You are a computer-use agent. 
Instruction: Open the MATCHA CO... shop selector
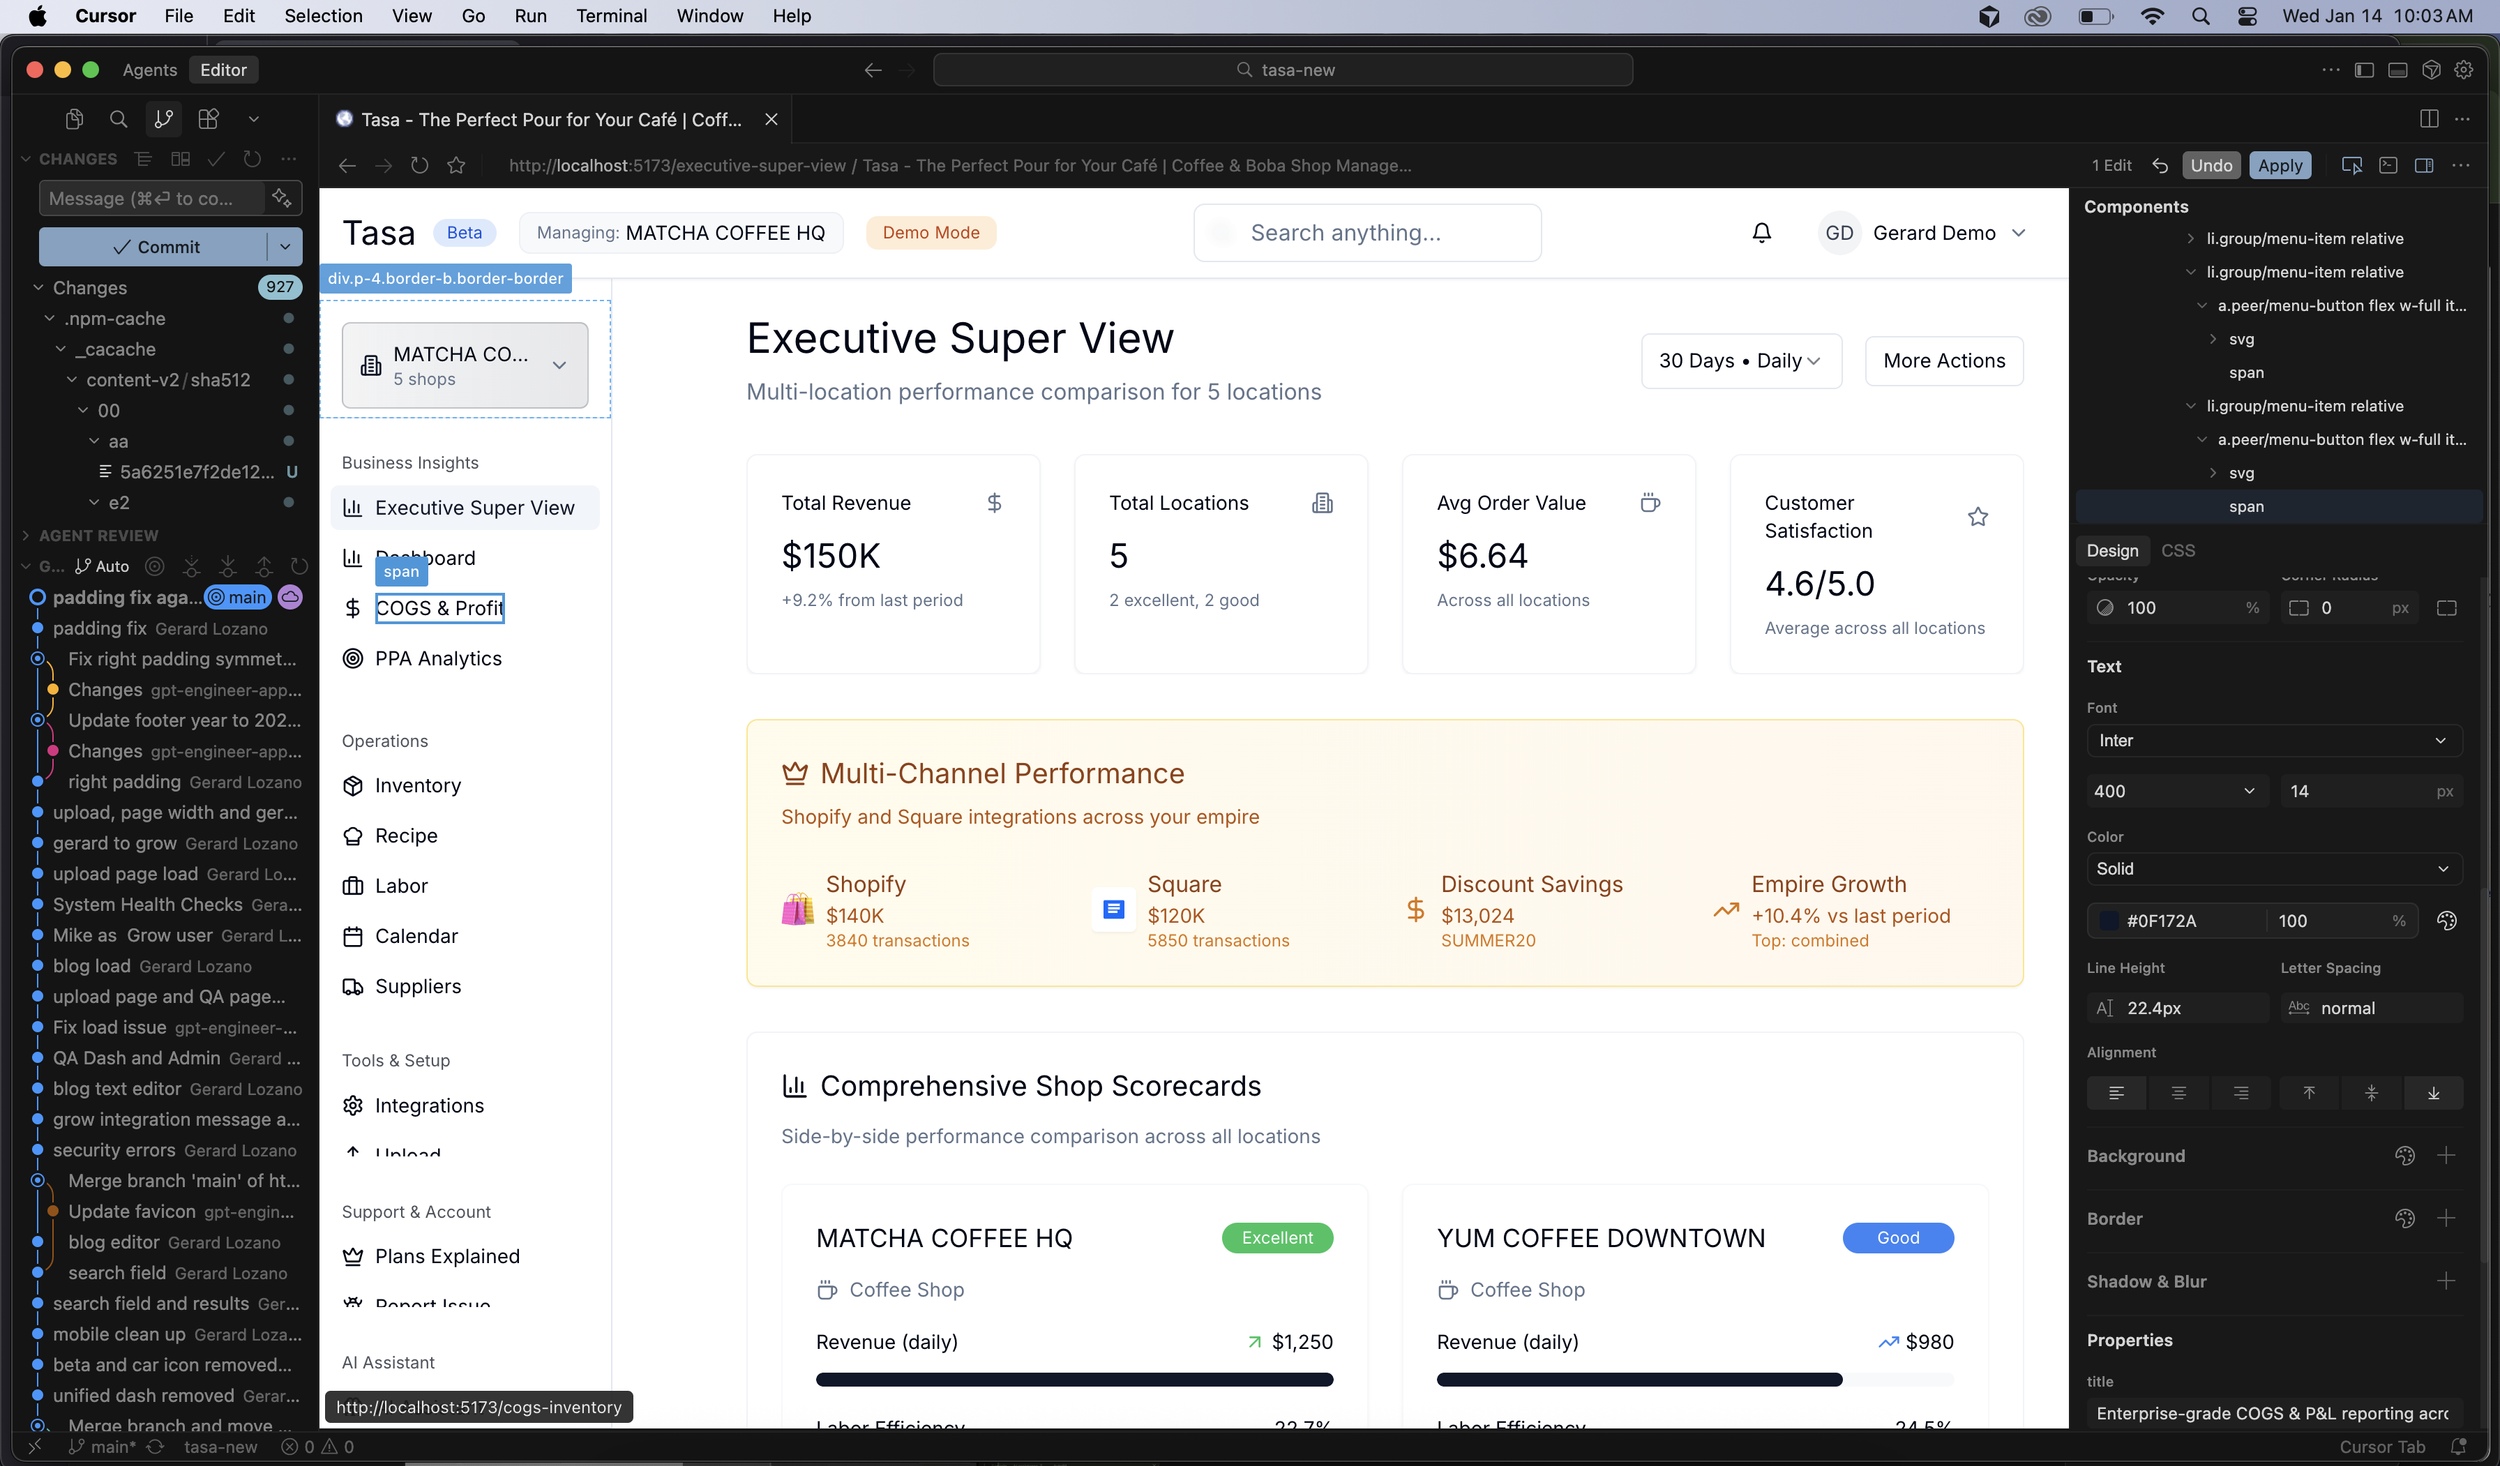(465, 365)
